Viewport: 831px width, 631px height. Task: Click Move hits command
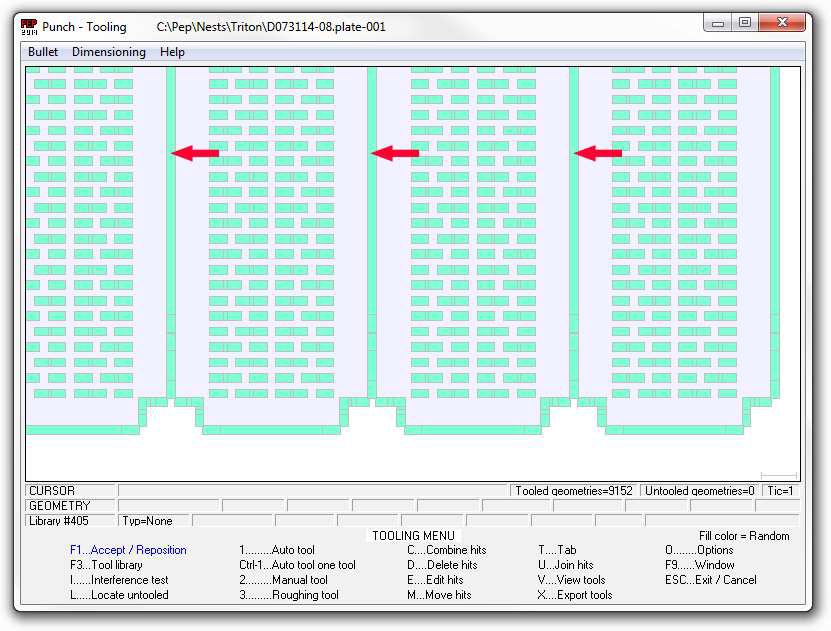tap(437, 595)
